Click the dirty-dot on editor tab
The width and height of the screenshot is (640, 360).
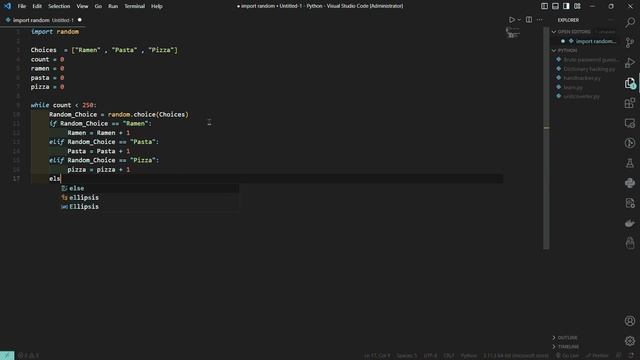pyautogui.click(x=80, y=20)
